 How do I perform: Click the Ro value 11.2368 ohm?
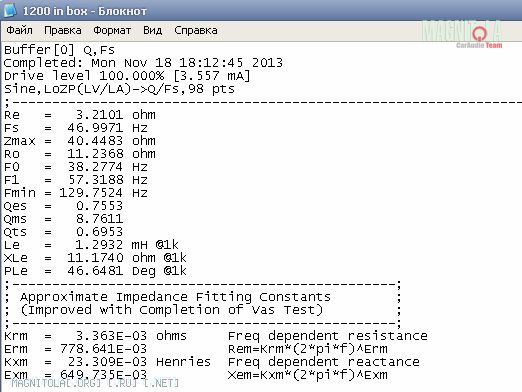111,154
